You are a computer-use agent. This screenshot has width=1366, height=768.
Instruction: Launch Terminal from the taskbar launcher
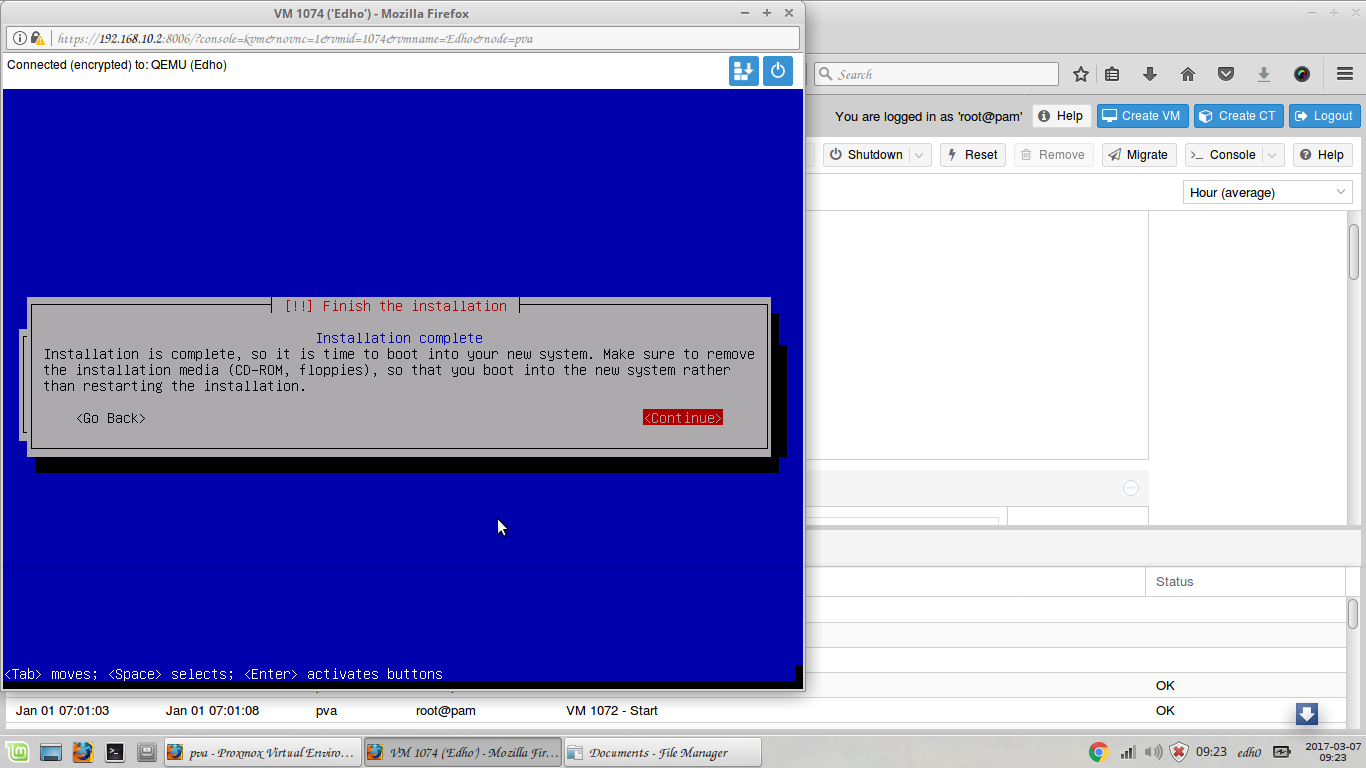tap(115, 752)
